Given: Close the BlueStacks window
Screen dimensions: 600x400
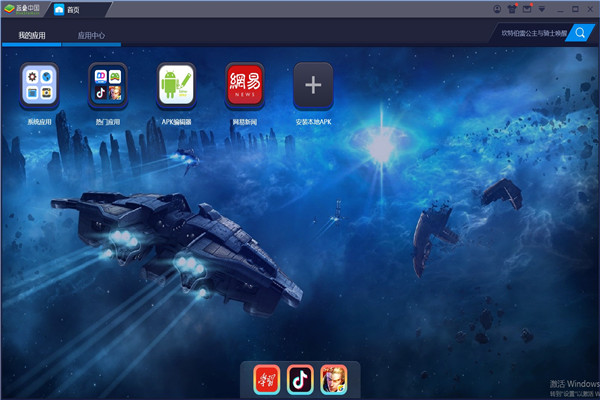Looking at the screenshot, I should [x=590, y=9].
